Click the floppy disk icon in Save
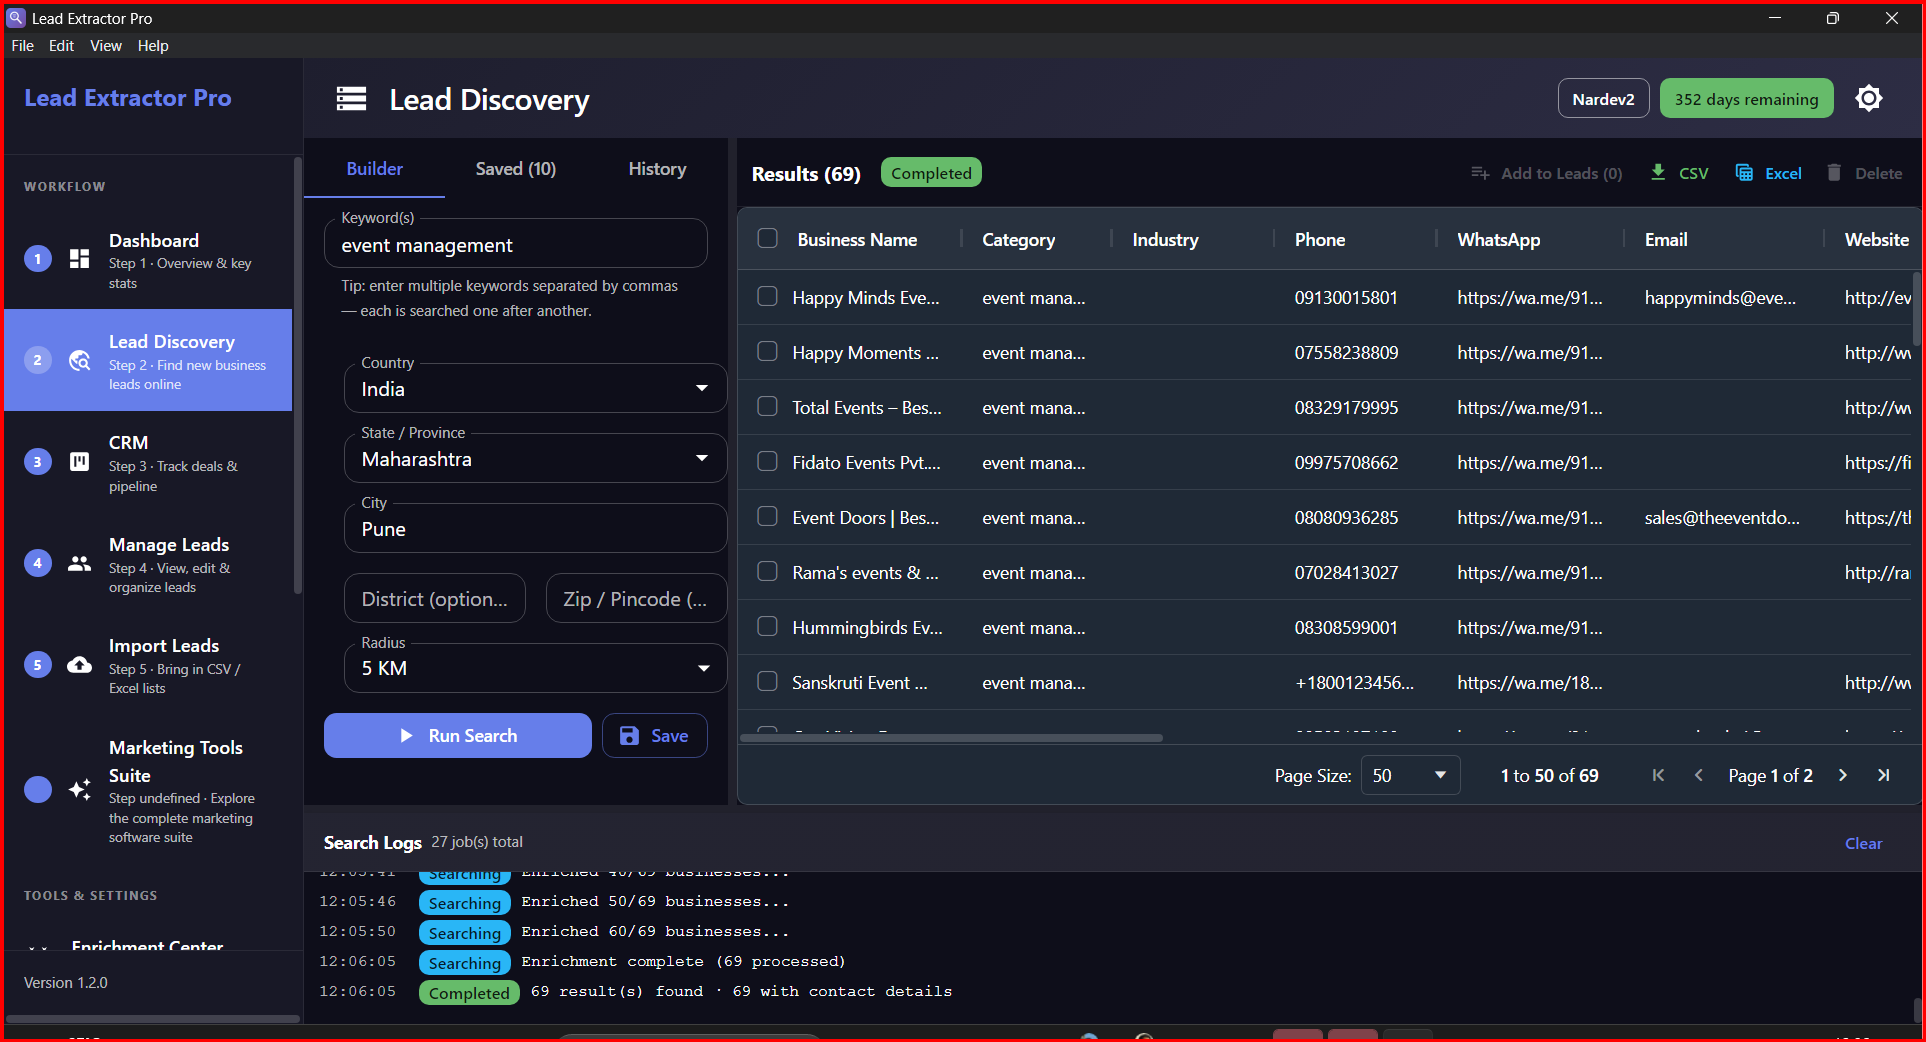The image size is (1926, 1042). (x=629, y=736)
